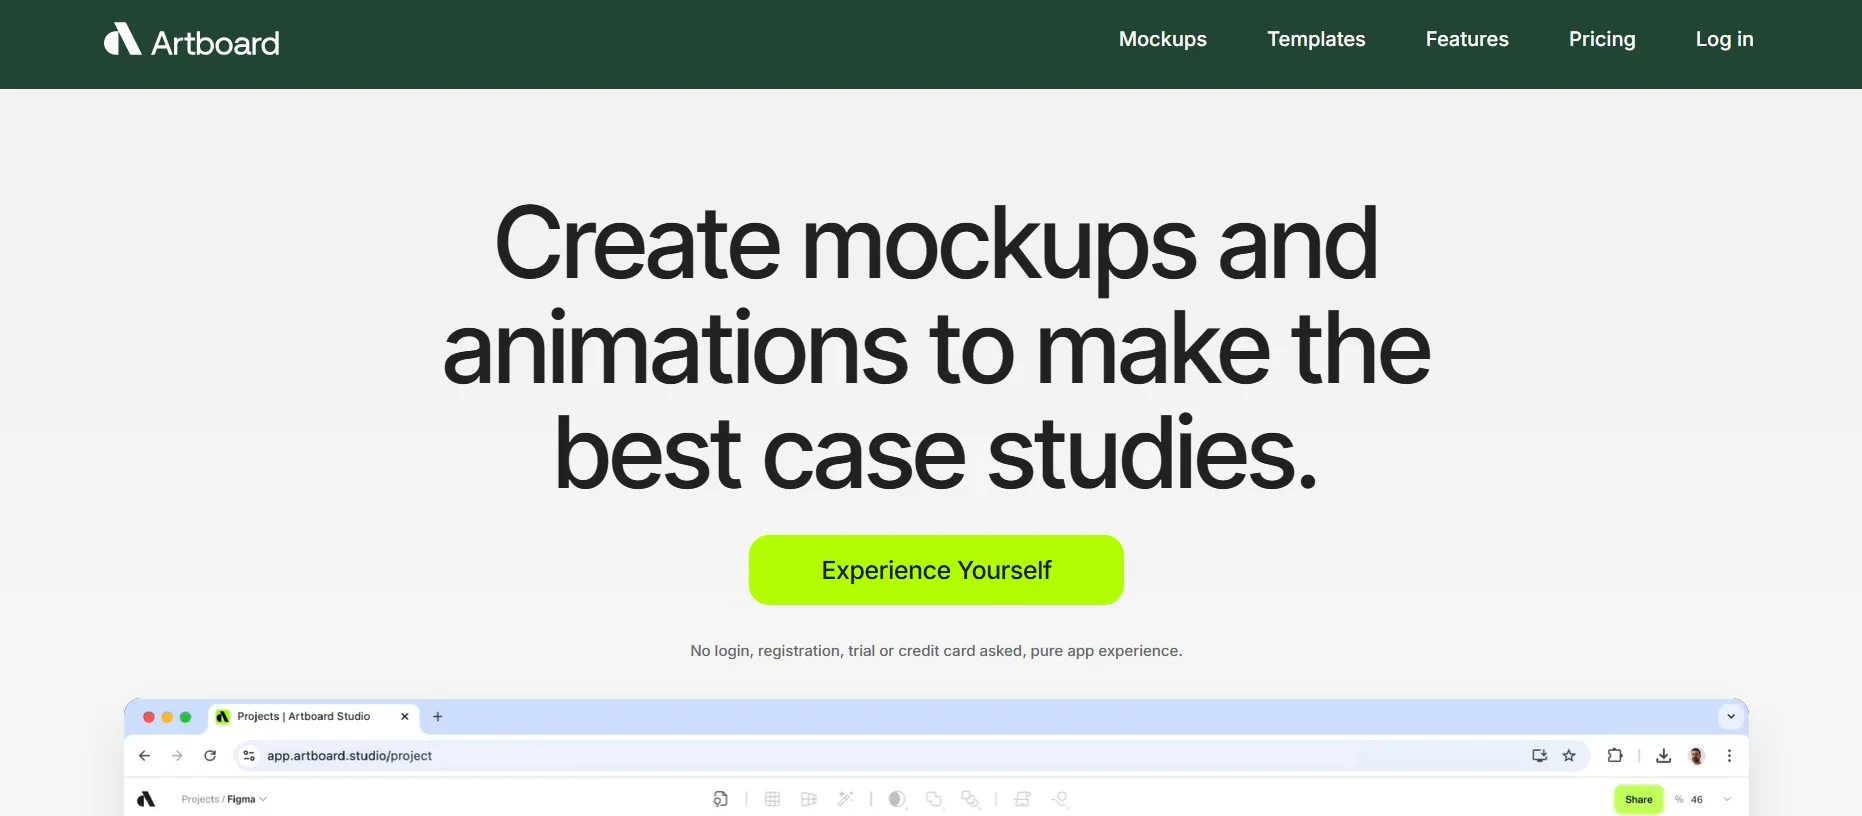Click the reload icon in mockup browser

210,756
